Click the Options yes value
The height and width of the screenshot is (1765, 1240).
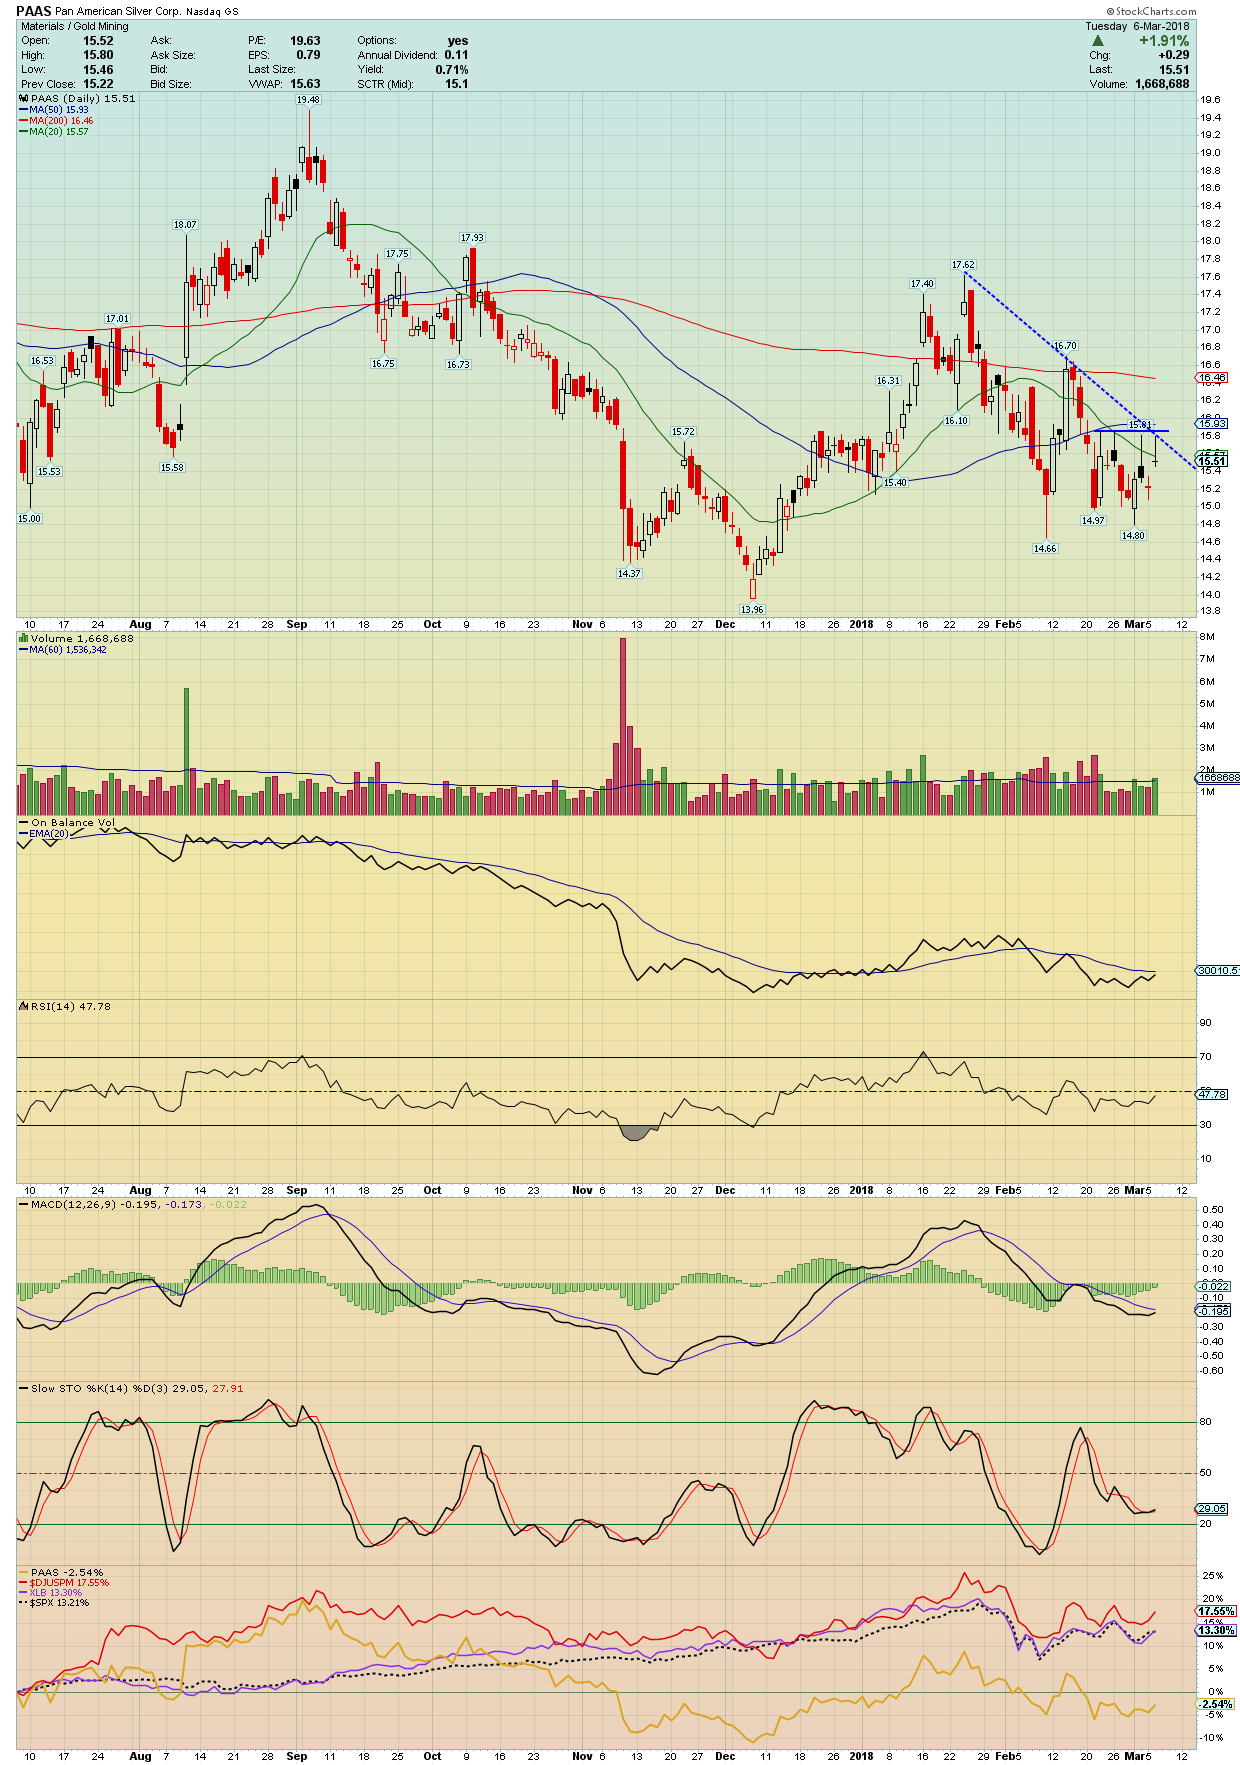[458, 41]
